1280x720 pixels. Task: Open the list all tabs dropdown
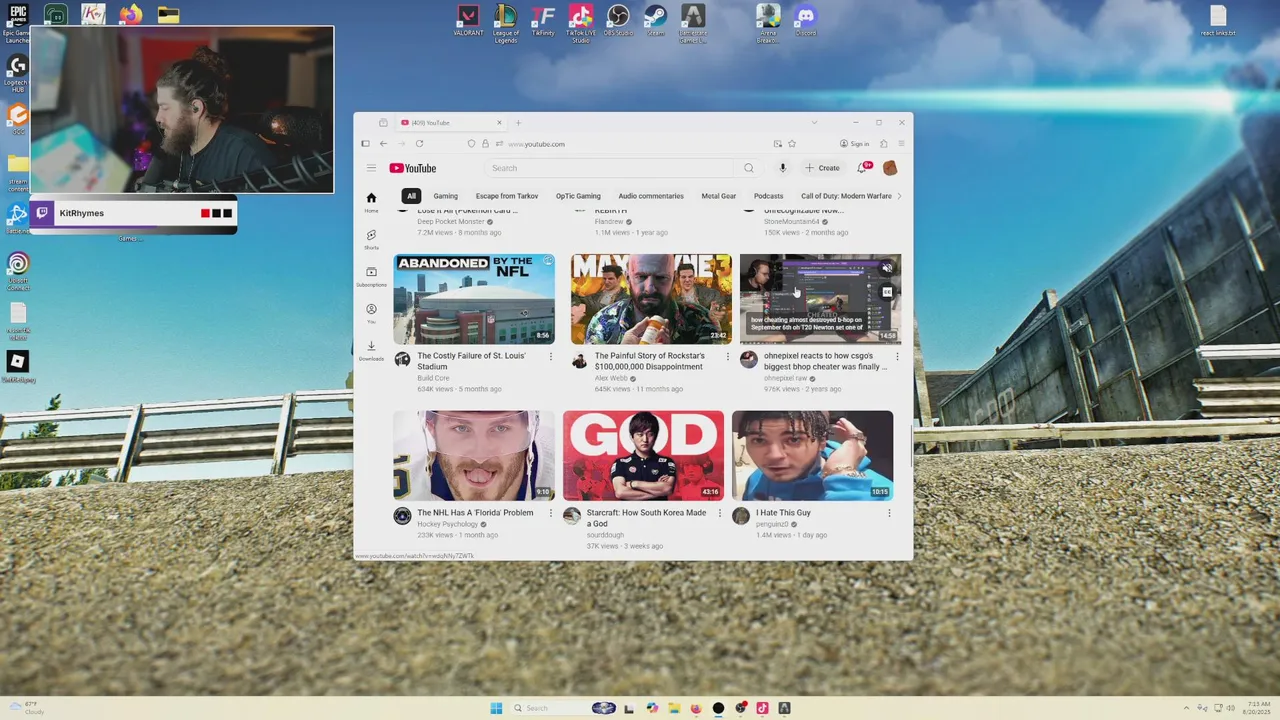[x=814, y=123]
